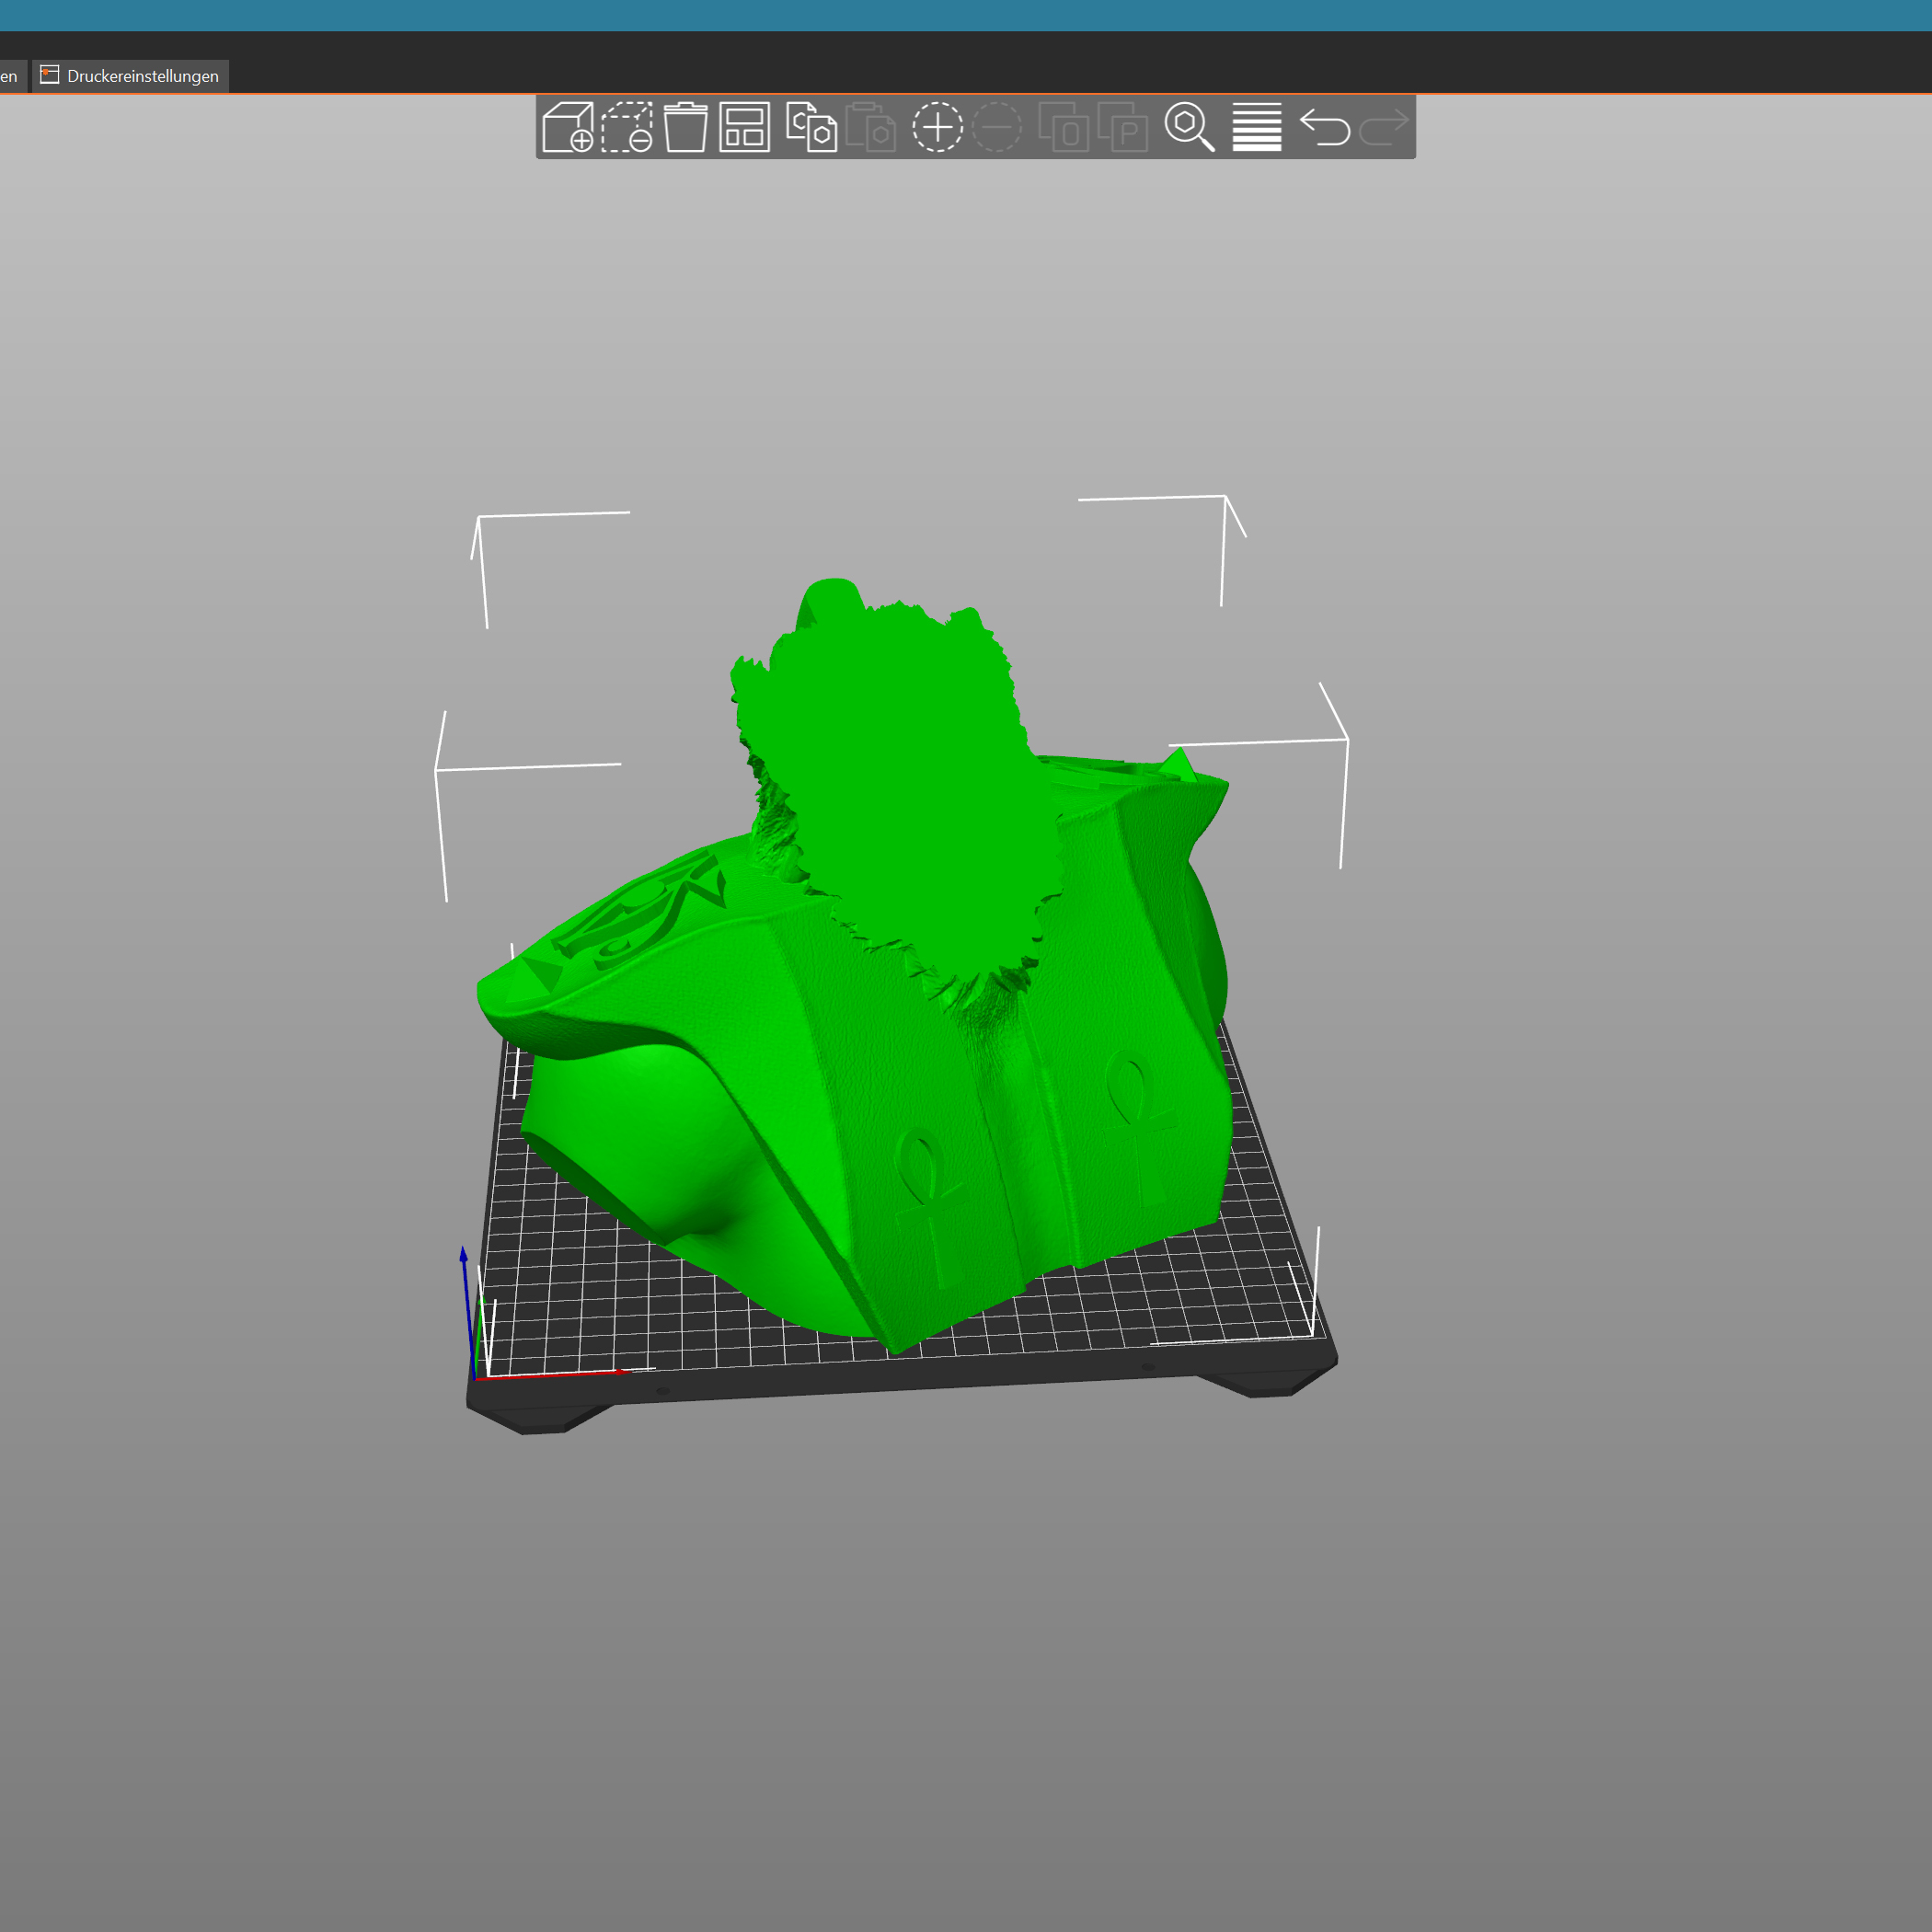
Task: Toggle variable layer height tool
Action: pos(1256,127)
